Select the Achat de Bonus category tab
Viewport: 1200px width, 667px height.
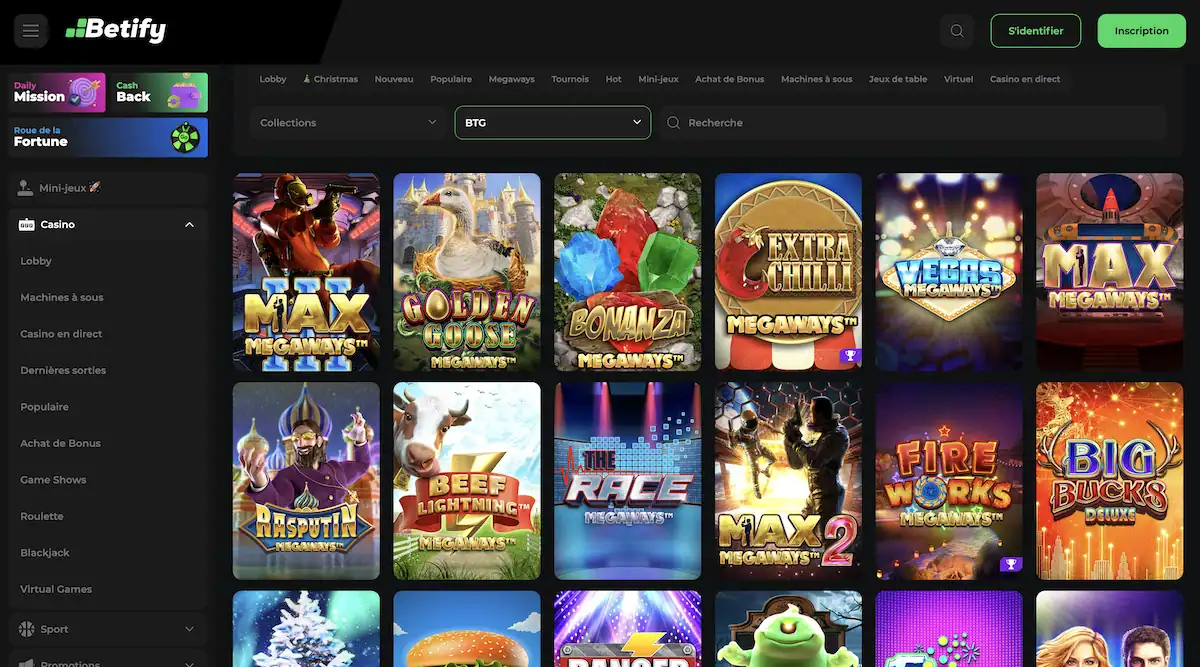730,79
